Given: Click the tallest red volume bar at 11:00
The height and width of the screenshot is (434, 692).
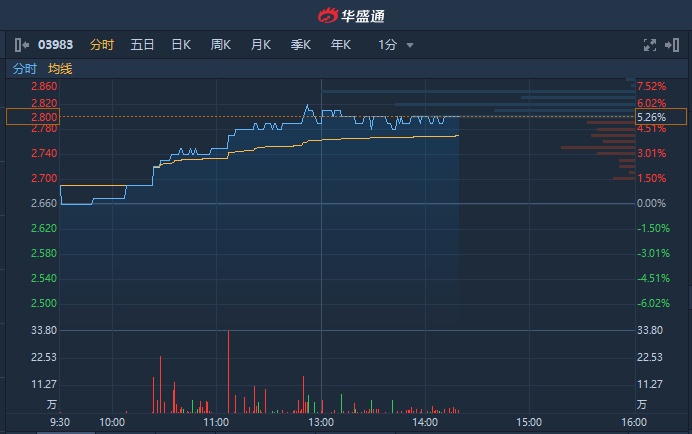Looking at the screenshot, I should pyautogui.click(x=229, y=372).
